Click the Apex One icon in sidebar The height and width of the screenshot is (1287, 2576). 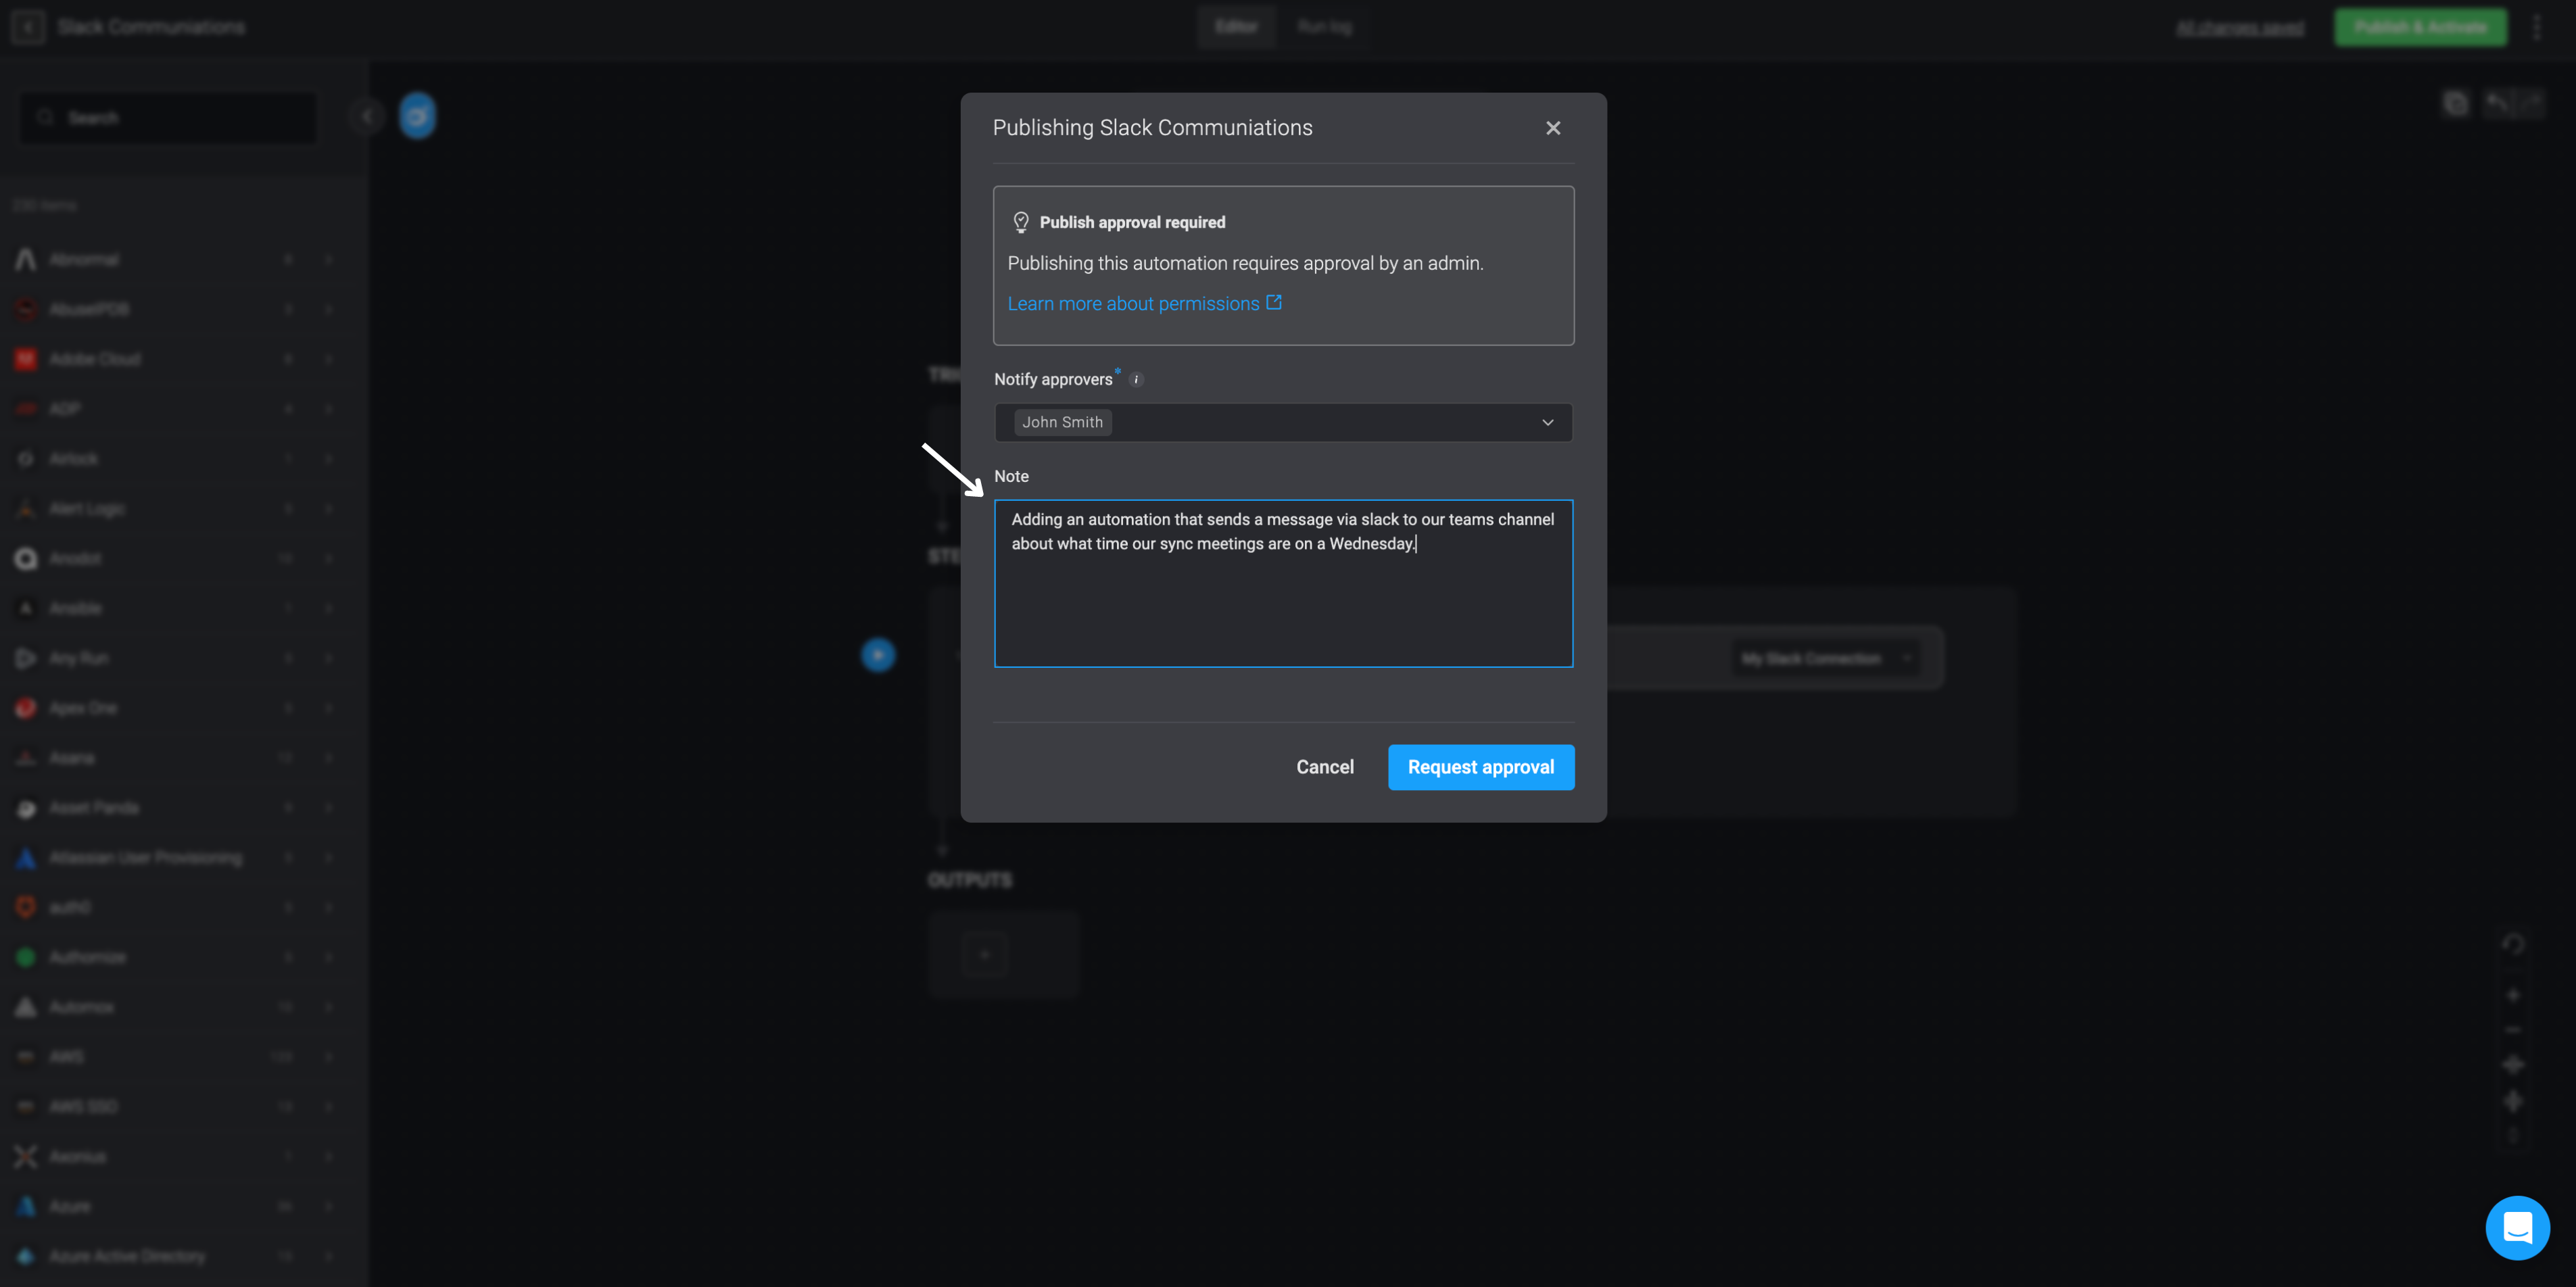click(x=26, y=708)
